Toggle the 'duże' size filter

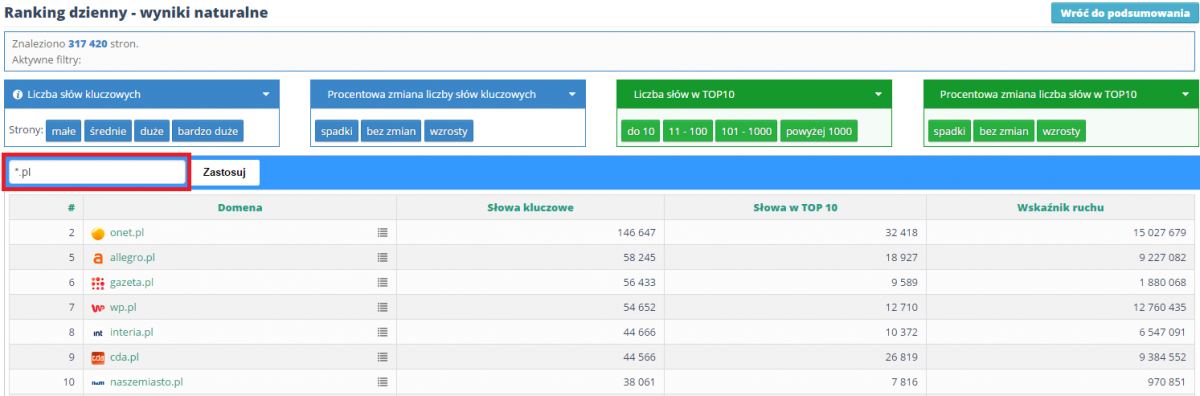tap(152, 131)
